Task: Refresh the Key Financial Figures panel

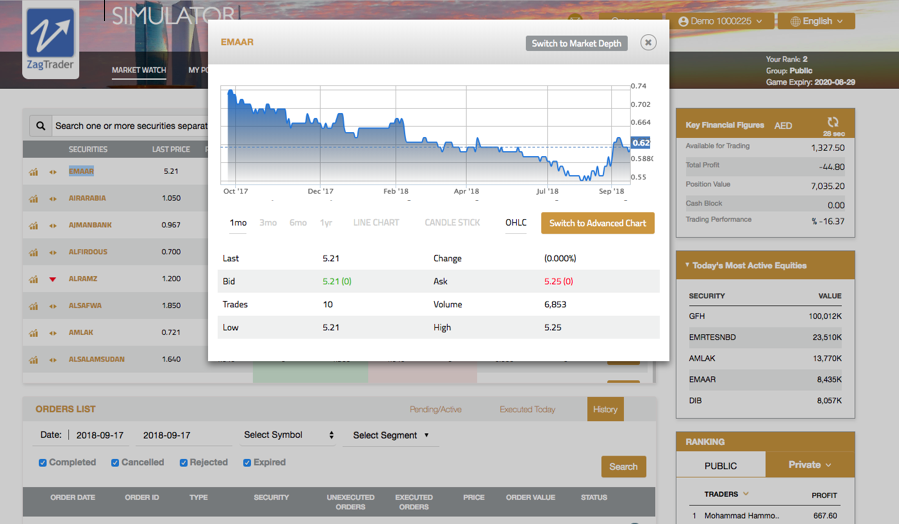Action: click(x=833, y=122)
